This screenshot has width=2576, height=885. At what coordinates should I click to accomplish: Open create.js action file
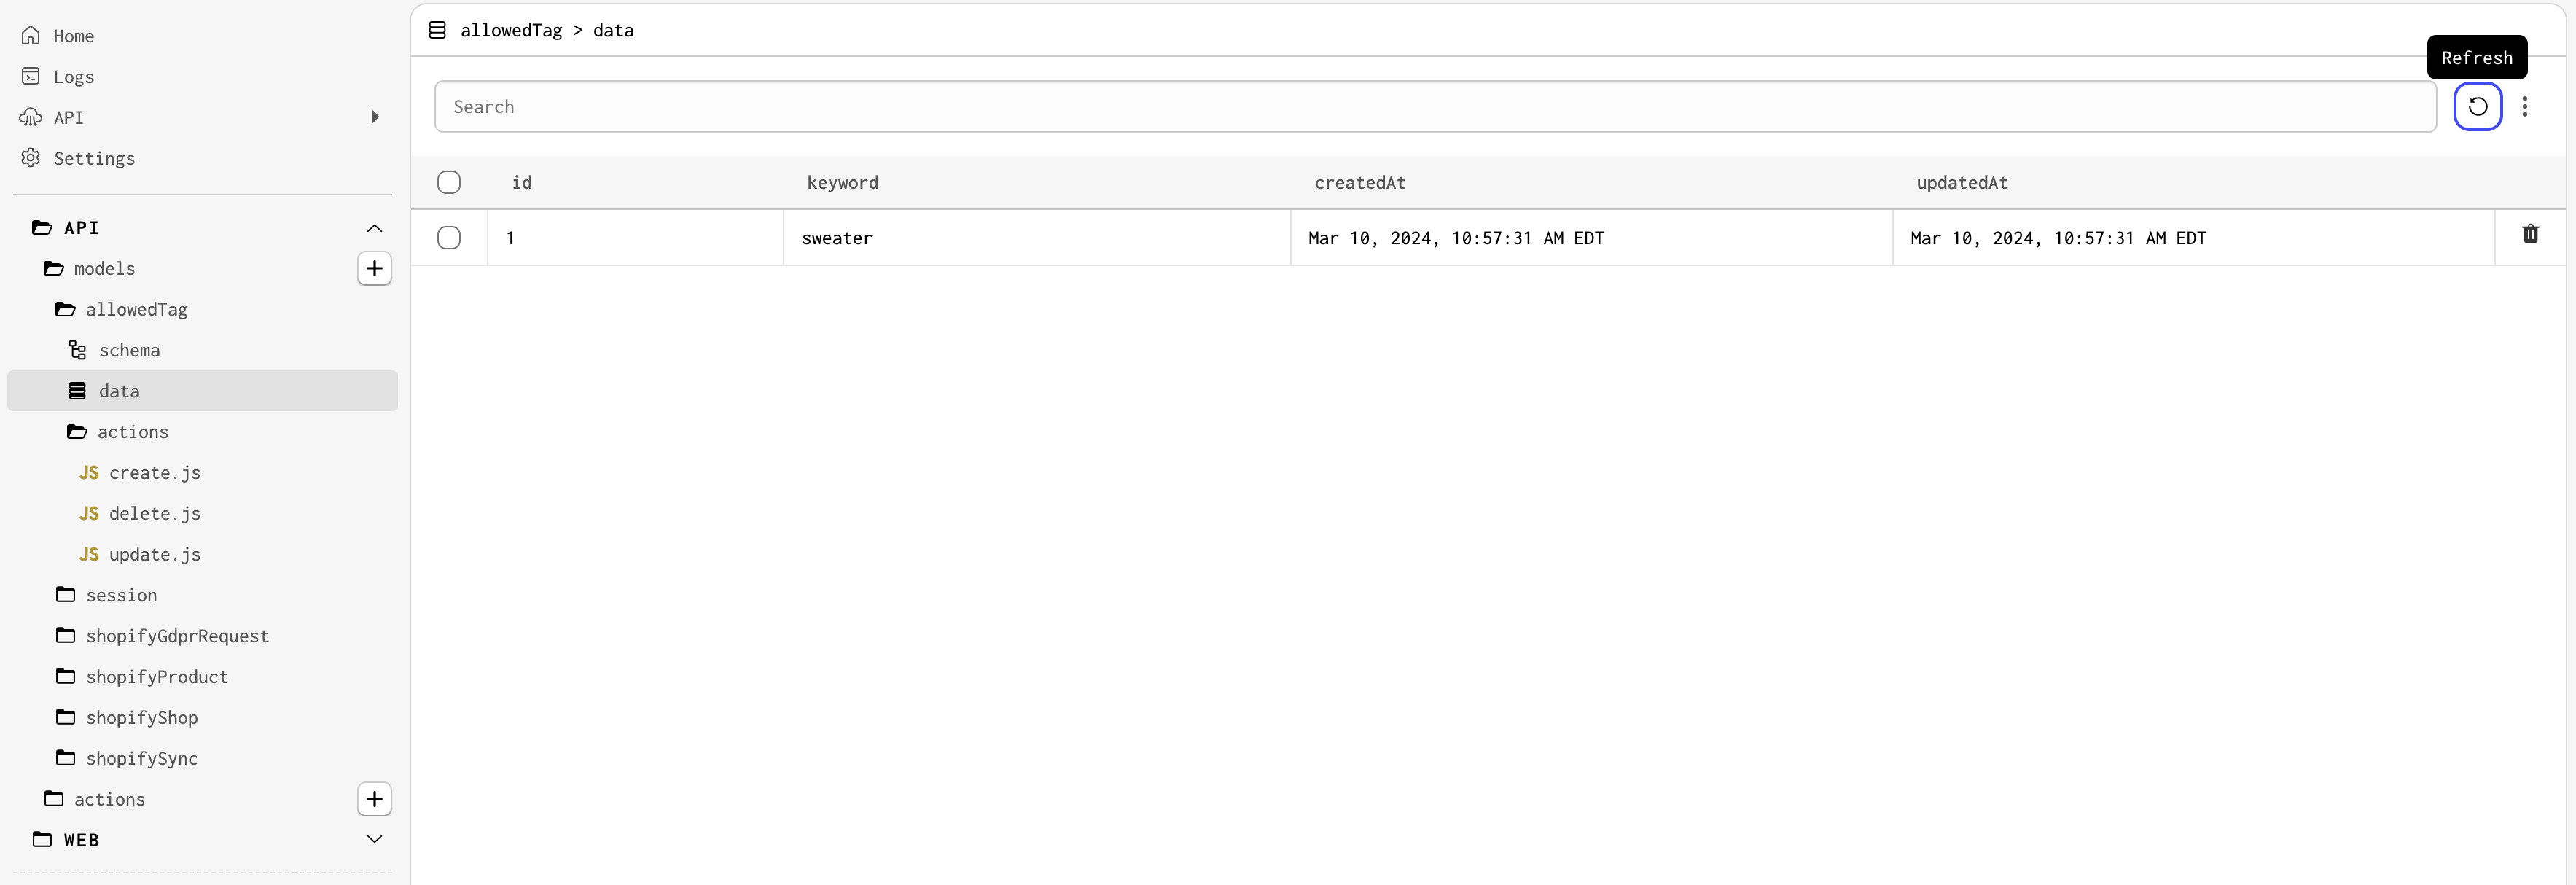[155, 473]
